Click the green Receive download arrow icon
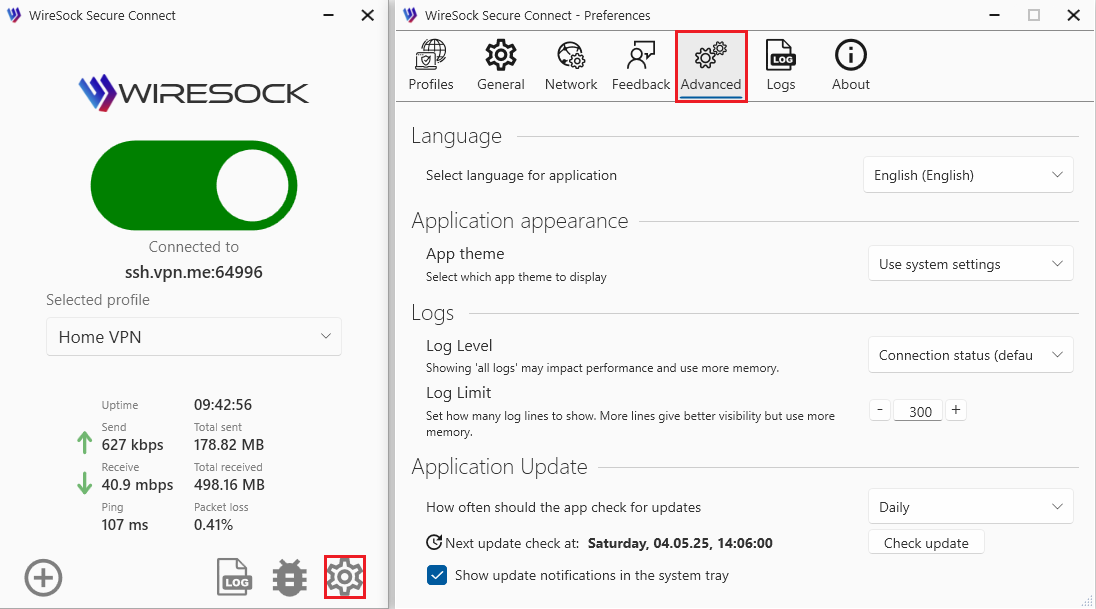Screen dimensions: 1096x609 85,482
